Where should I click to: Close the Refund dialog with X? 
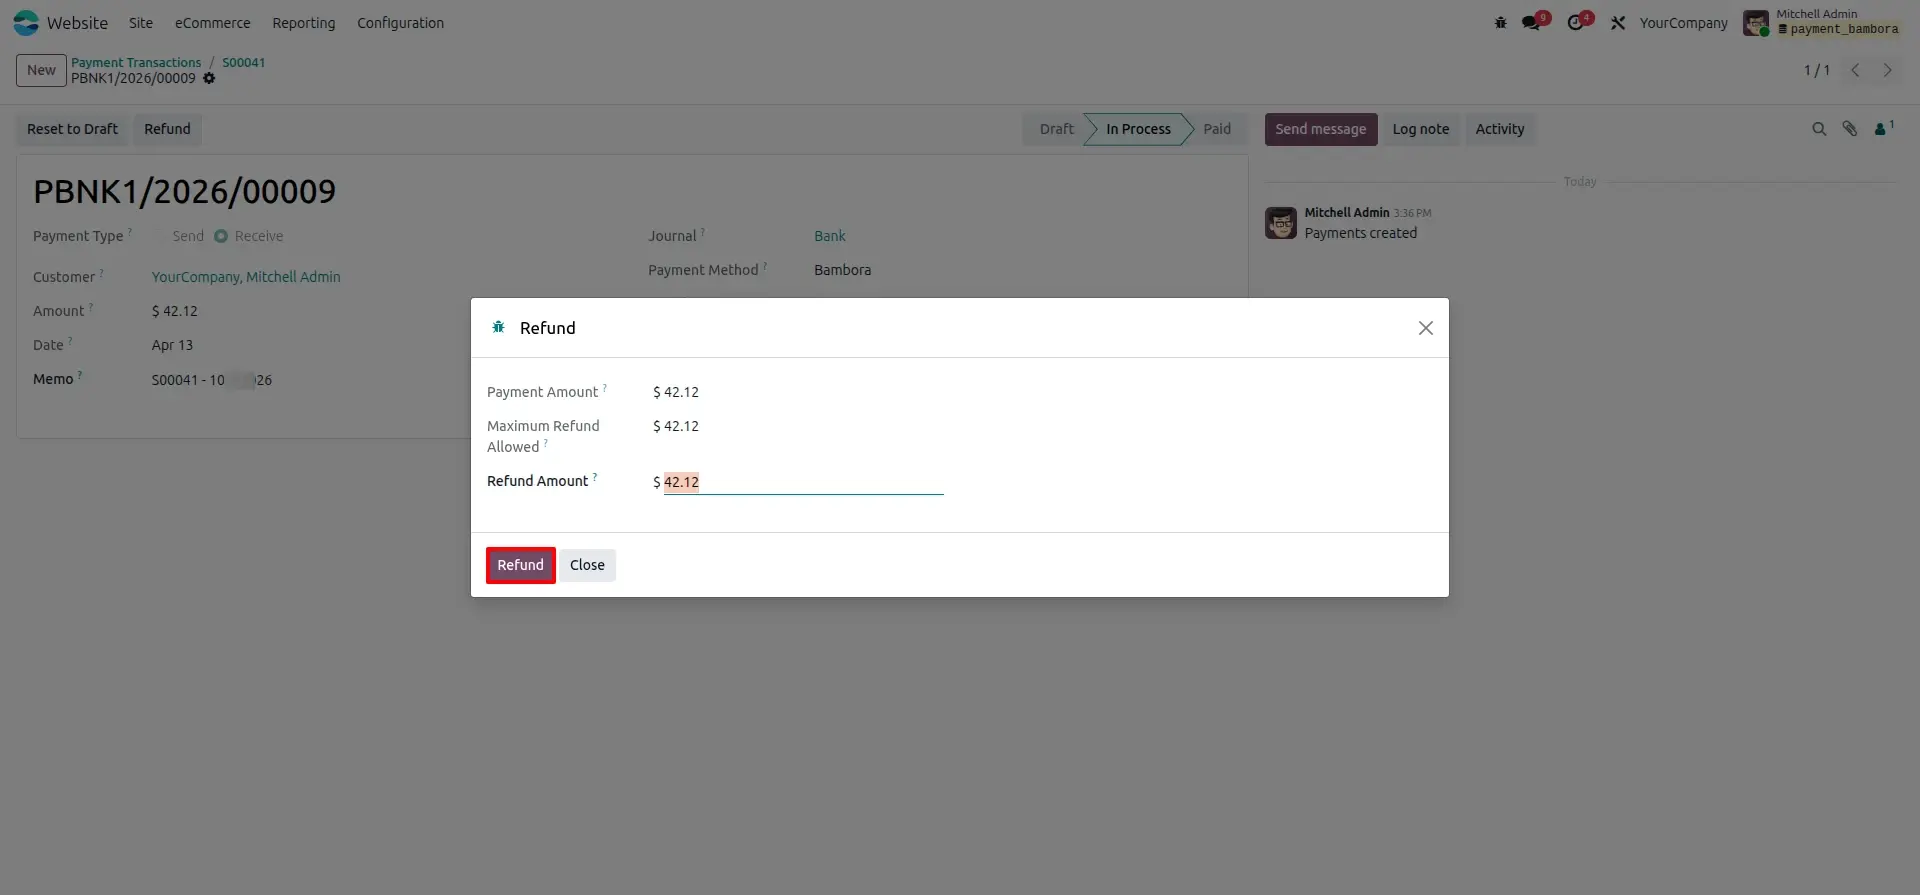point(1426,328)
